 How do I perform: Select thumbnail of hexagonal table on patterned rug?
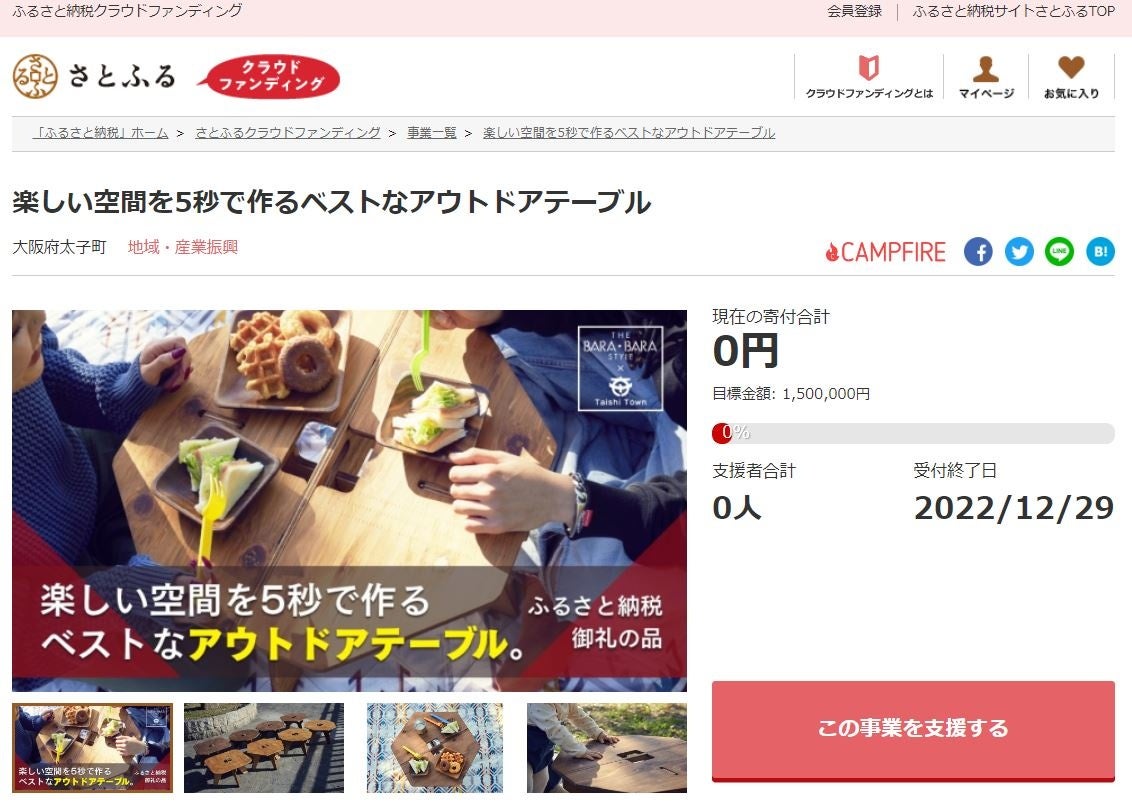click(x=435, y=748)
